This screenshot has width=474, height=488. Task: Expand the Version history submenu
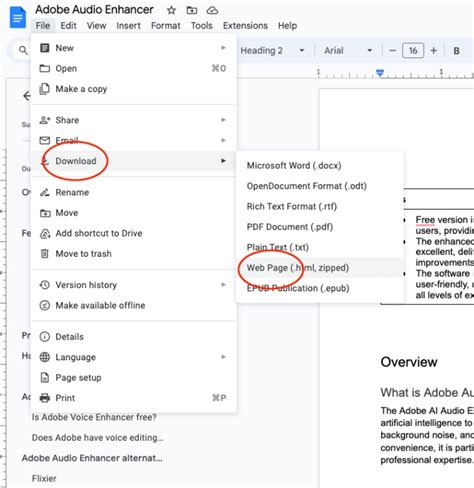coord(134,285)
